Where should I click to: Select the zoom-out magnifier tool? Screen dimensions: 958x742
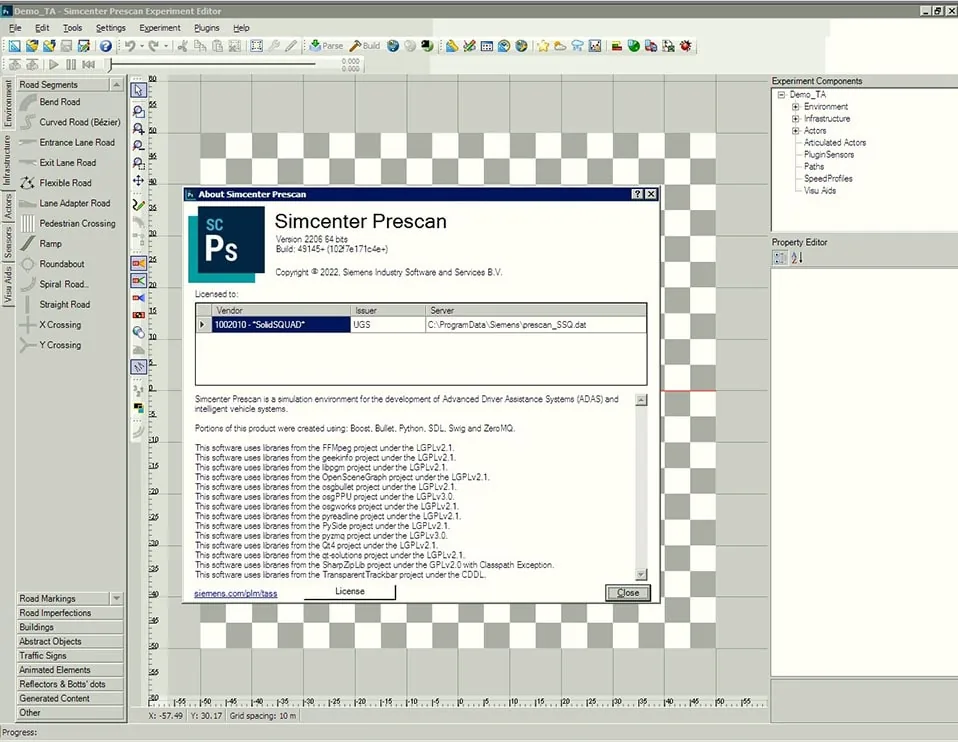(139, 146)
